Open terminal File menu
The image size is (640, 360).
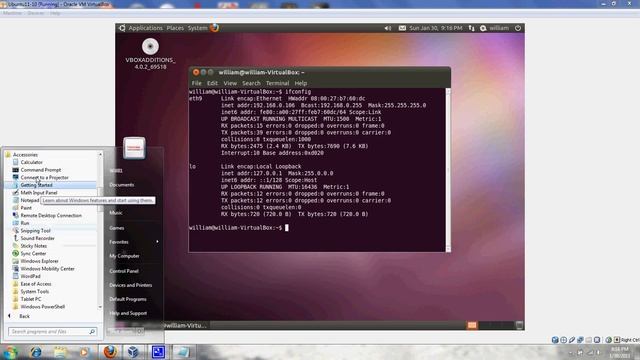pos(196,83)
